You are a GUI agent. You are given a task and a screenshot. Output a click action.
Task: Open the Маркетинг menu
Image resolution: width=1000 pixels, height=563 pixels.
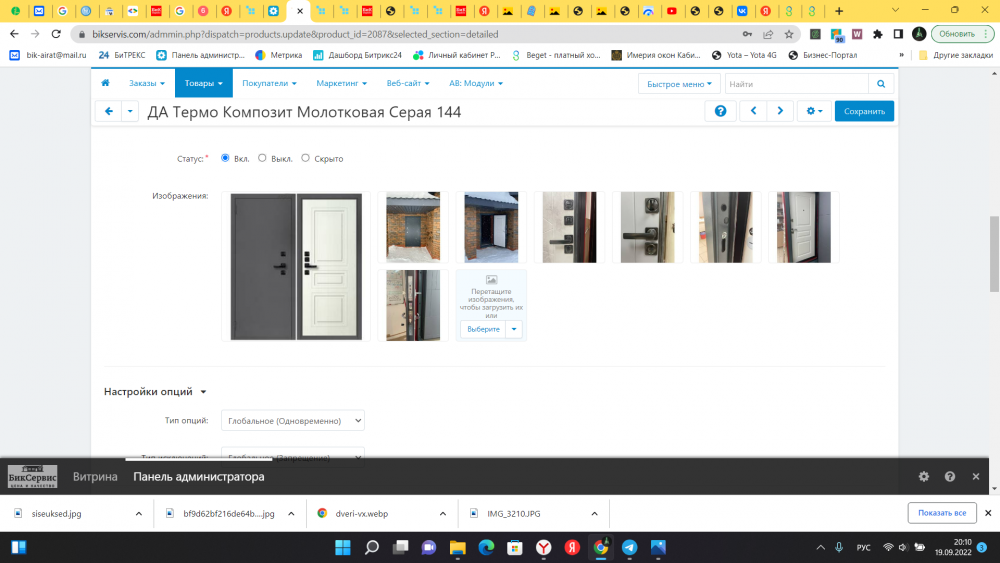pos(341,83)
